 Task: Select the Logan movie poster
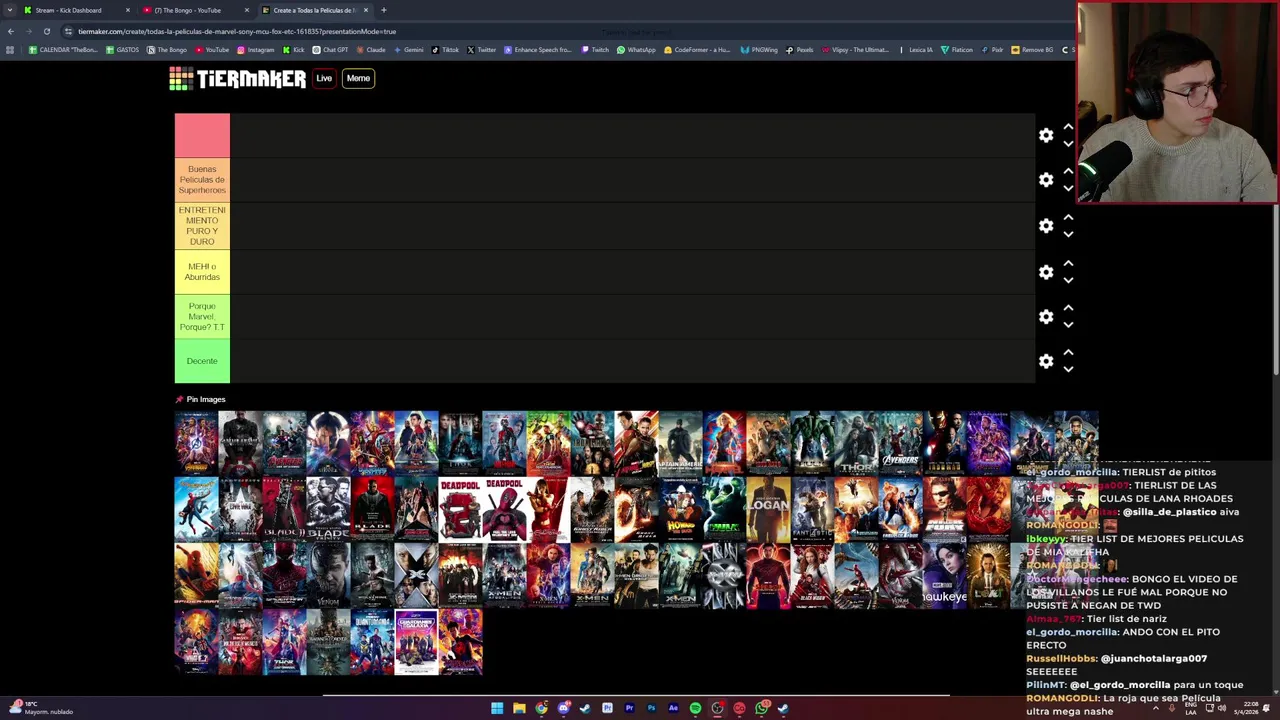768,509
